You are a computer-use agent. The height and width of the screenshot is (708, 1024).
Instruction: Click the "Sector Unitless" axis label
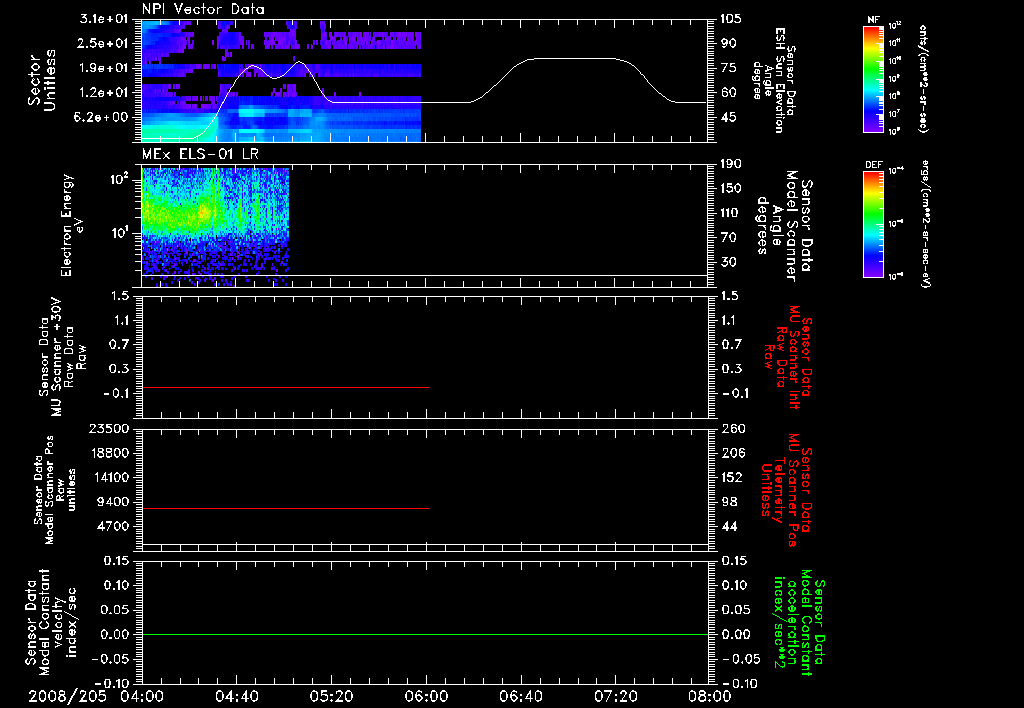point(41,80)
